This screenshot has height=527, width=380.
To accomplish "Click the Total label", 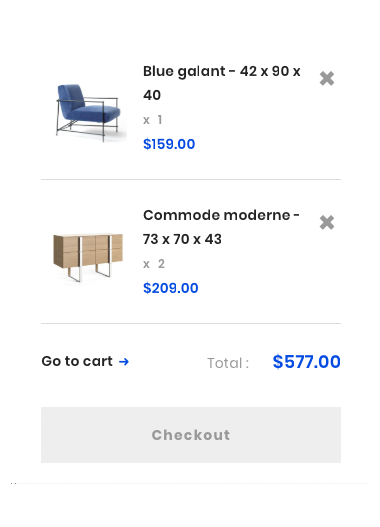I will [228, 363].
